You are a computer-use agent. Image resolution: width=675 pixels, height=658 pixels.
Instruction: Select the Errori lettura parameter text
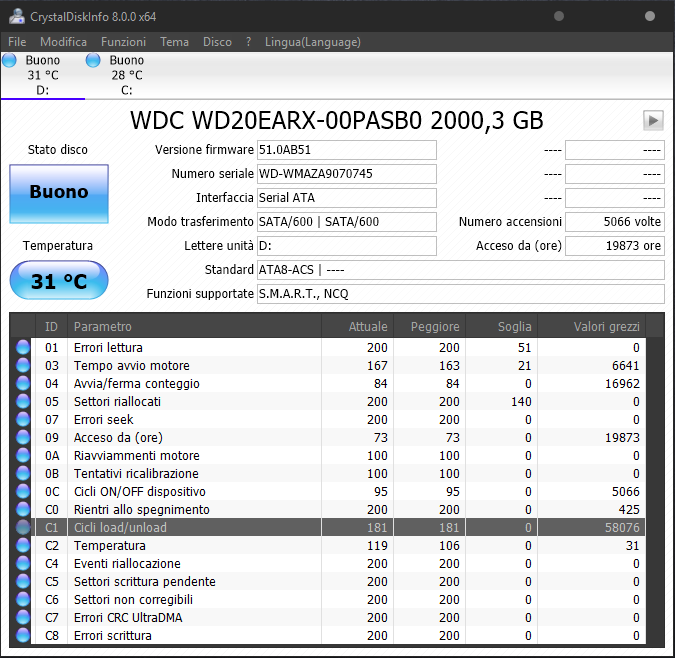pos(108,347)
